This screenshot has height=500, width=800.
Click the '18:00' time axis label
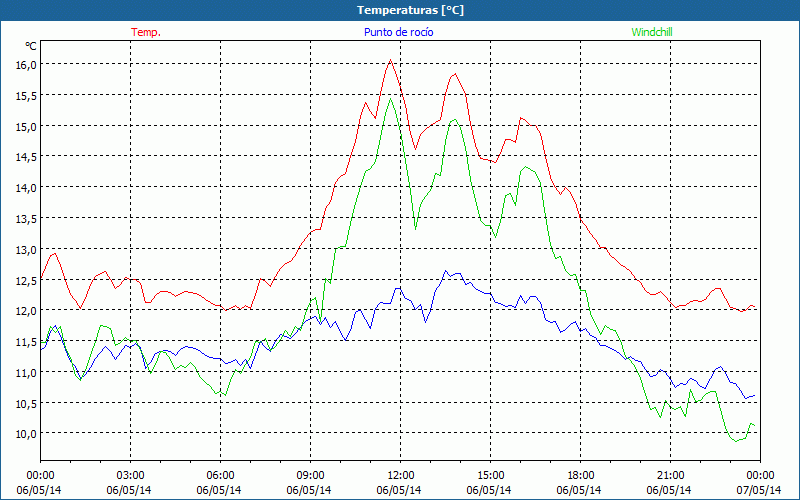click(581, 475)
